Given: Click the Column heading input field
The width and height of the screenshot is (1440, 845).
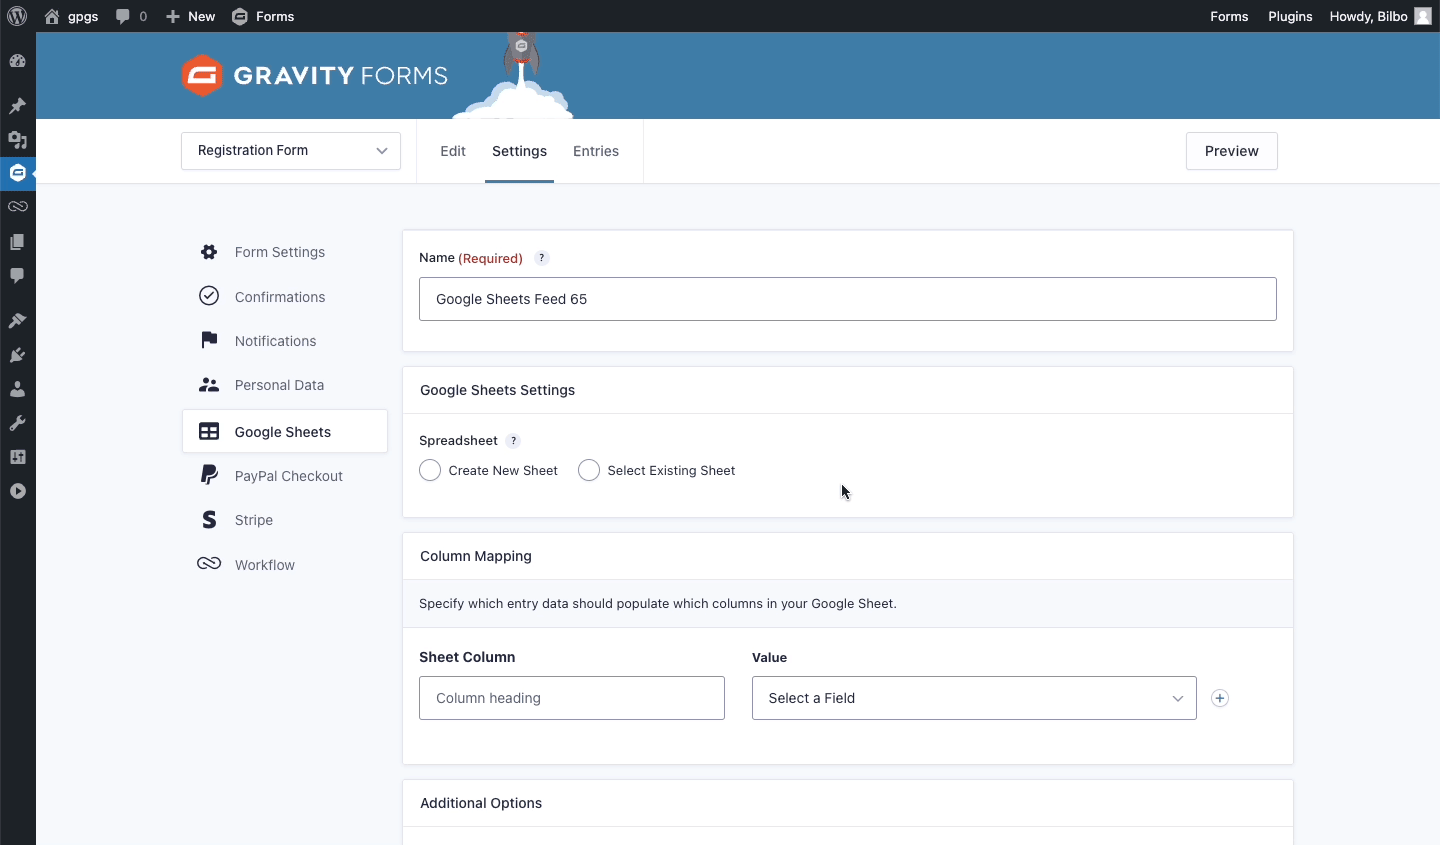Looking at the screenshot, I should click(x=572, y=698).
